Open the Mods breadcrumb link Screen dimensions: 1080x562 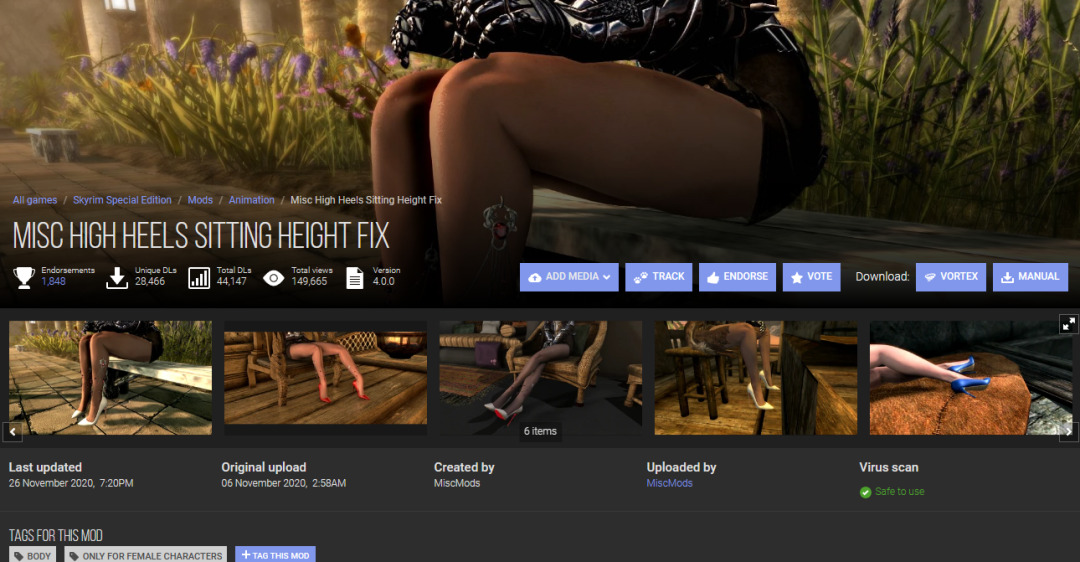200,200
